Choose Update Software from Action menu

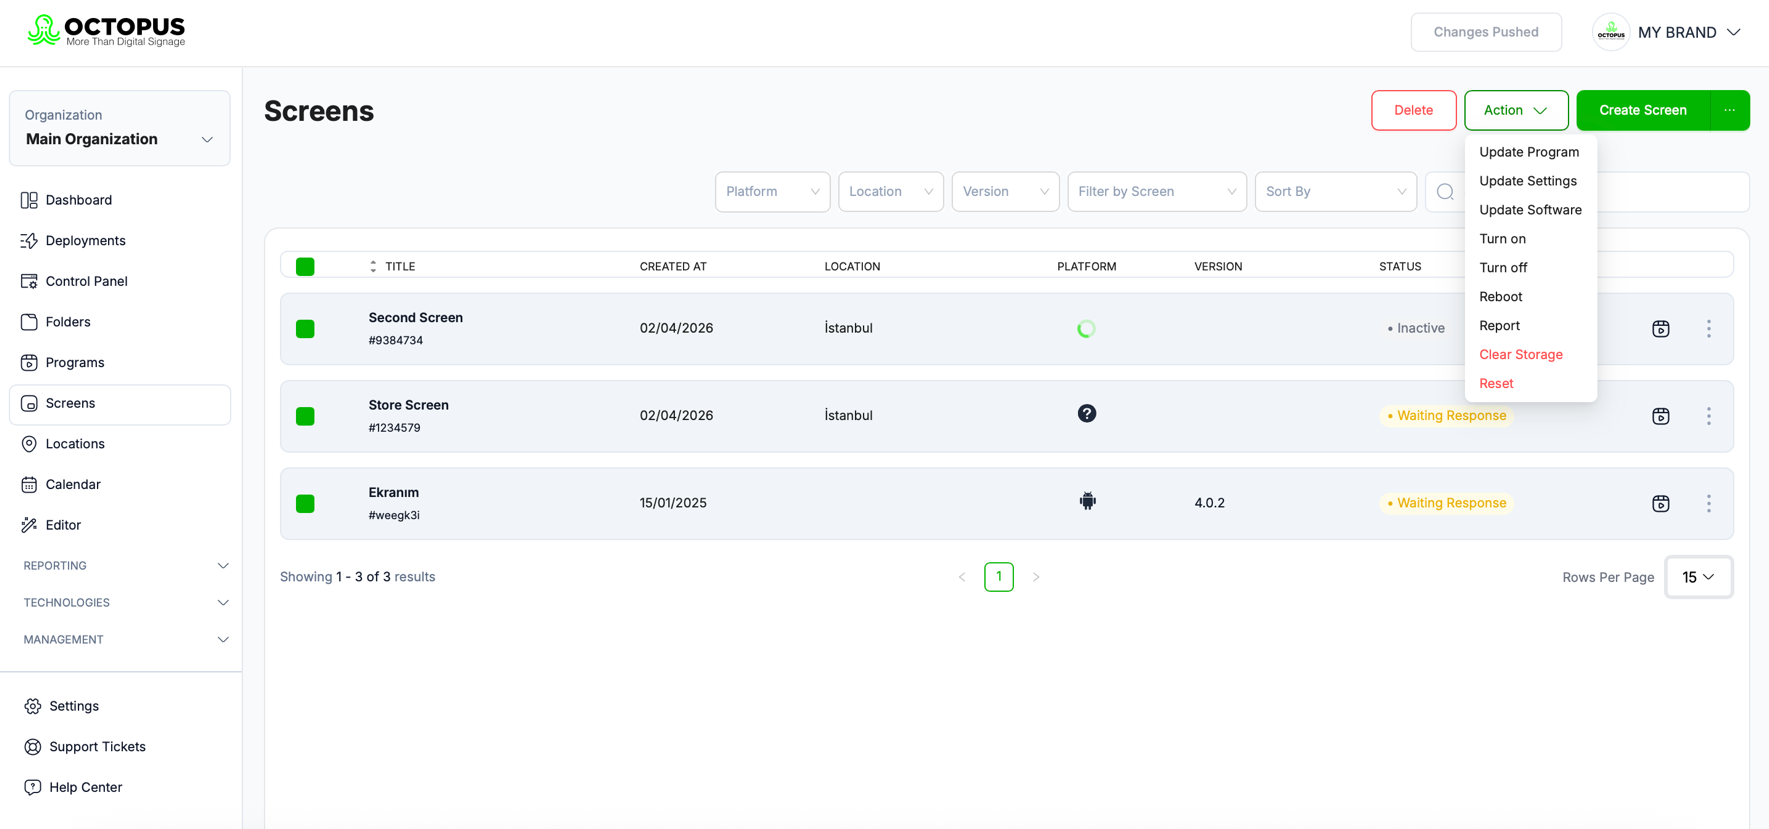(x=1530, y=210)
